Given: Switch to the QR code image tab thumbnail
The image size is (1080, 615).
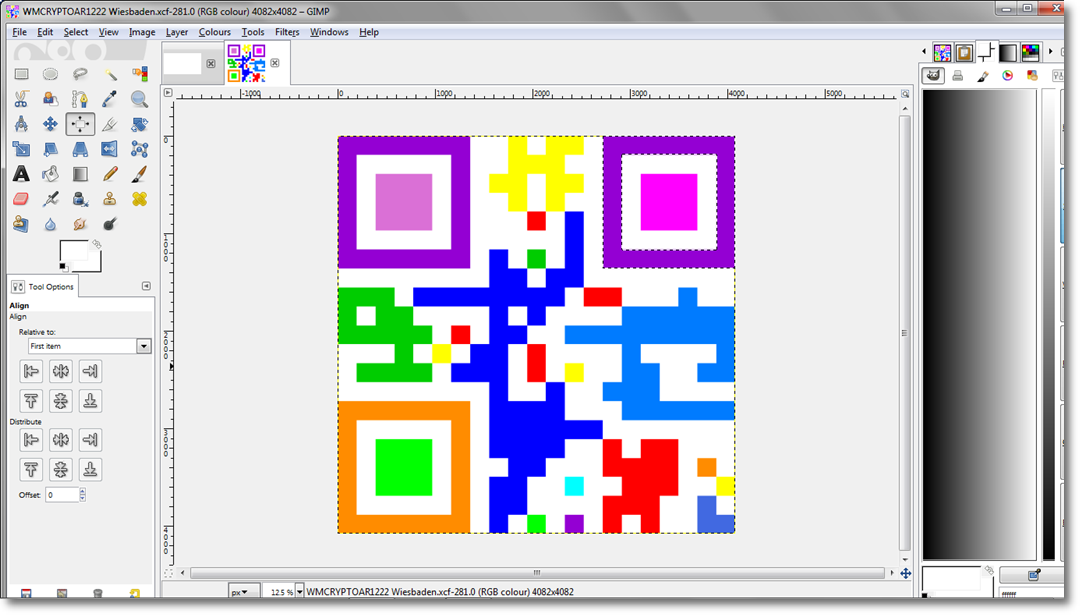Looking at the screenshot, I should (x=247, y=63).
